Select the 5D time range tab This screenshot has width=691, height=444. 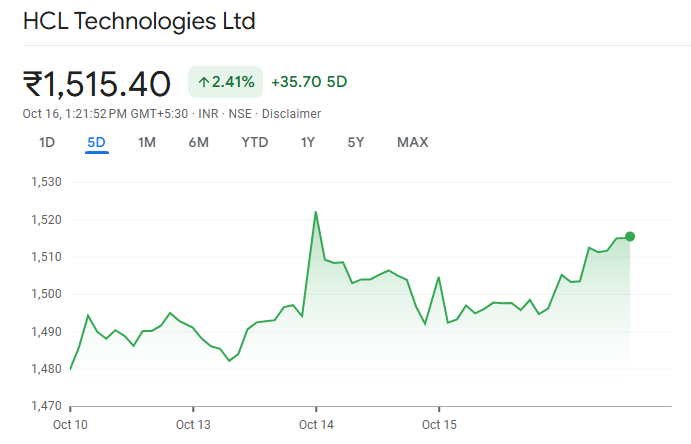click(96, 142)
